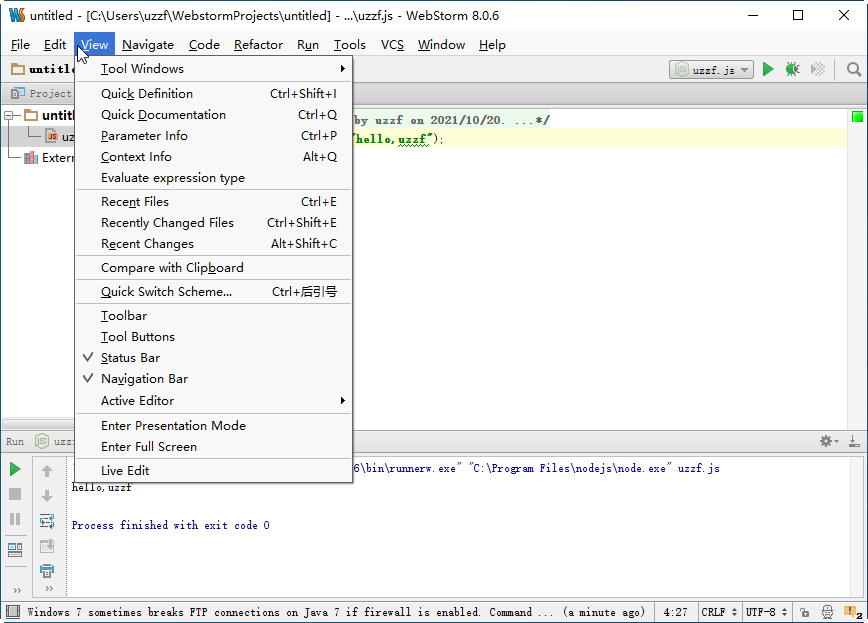
Task: Choose Evaluate expression type
Action: pyautogui.click(x=213, y=178)
